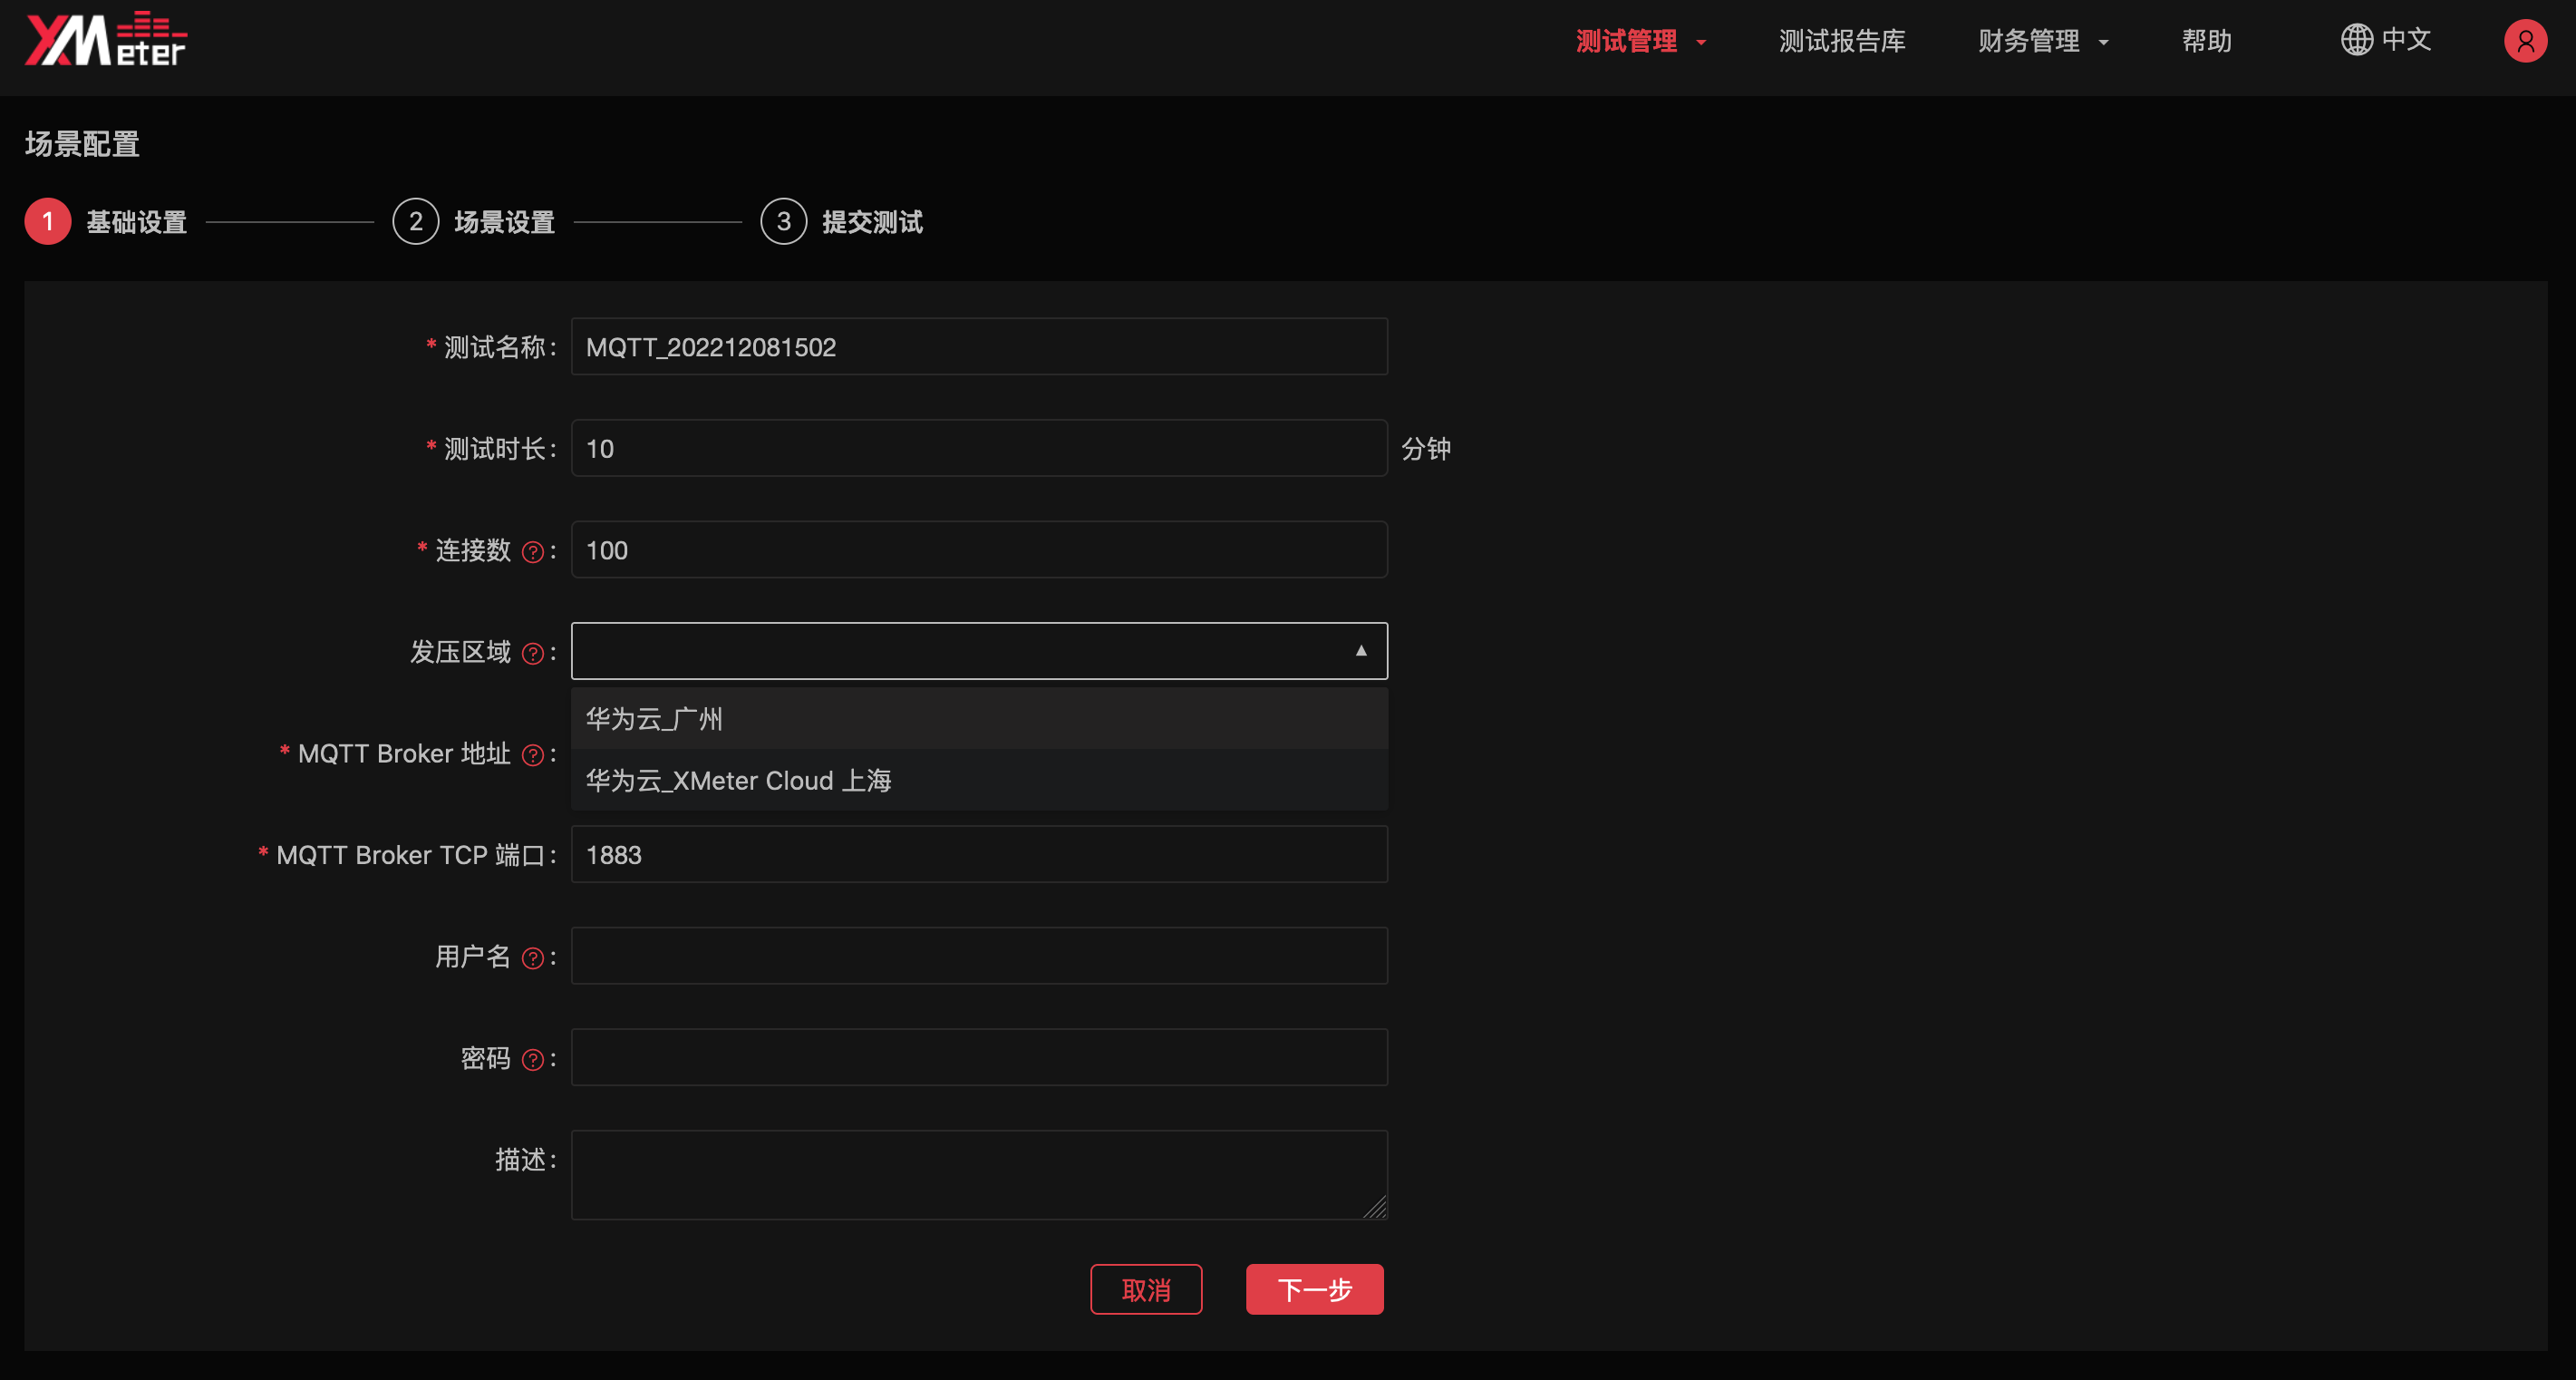Click into the 描述 text area
The image size is (2576, 1380).
tap(979, 1175)
